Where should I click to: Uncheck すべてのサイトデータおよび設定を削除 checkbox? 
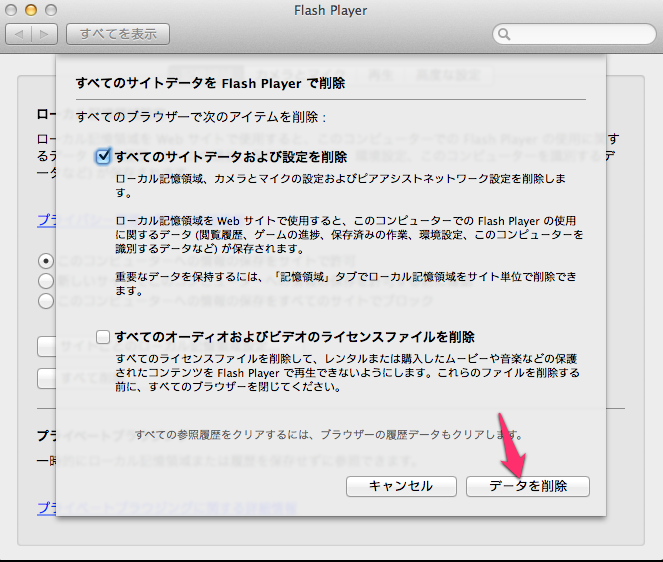[103, 157]
